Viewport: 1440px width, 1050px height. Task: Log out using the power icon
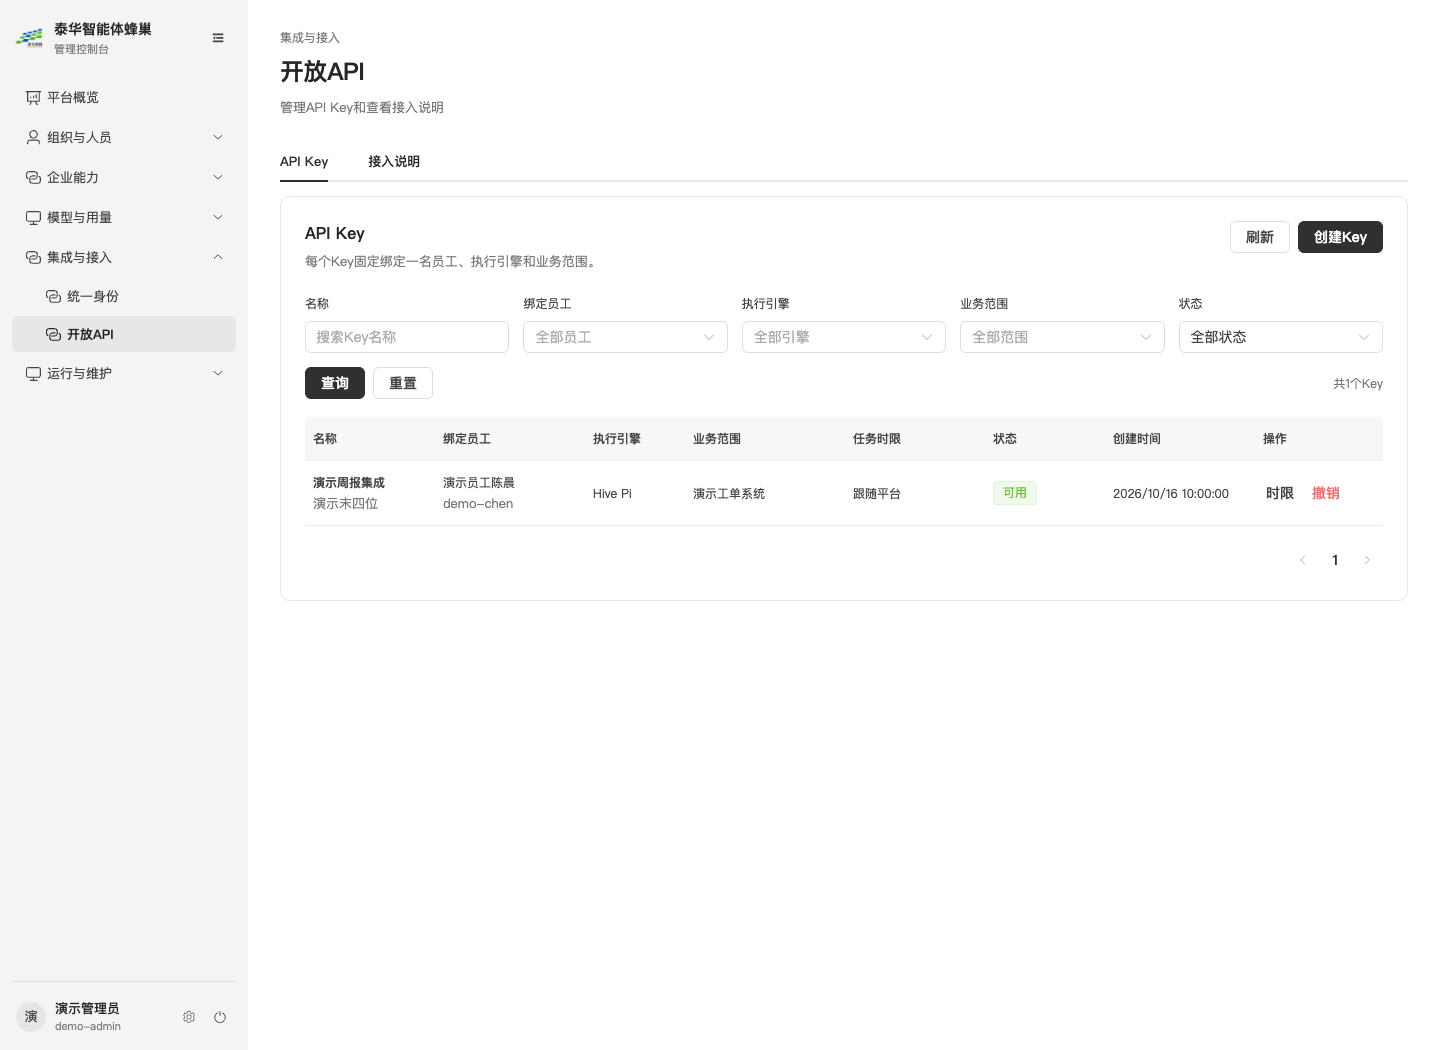(220, 1017)
